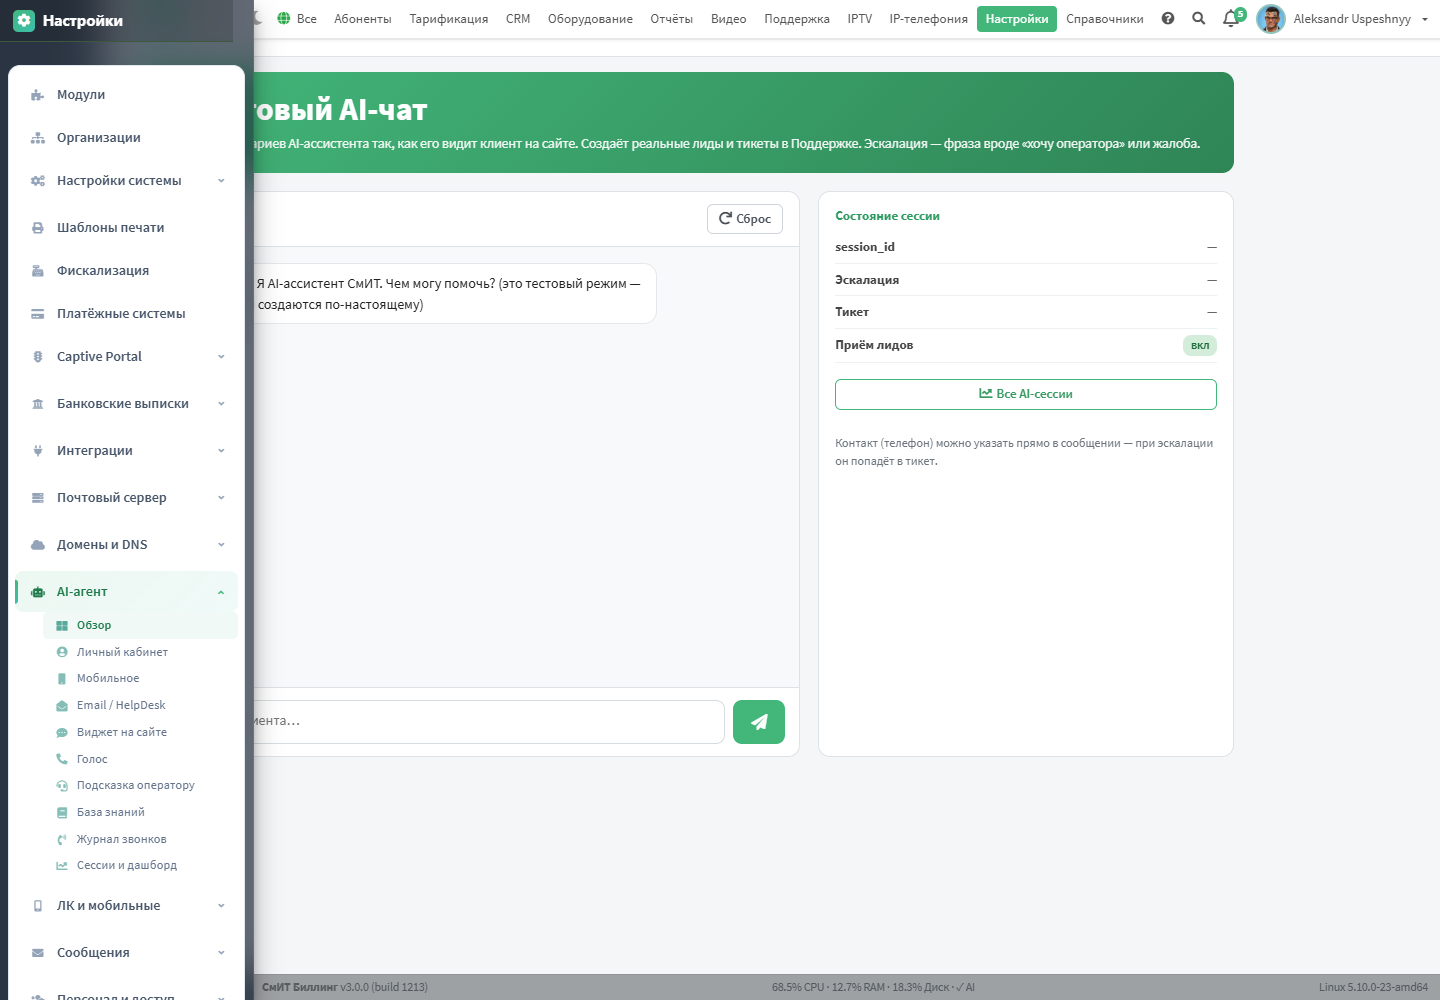This screenshot has width=1440, height=1000.
Task: Click the gears icon beside Настройки системы
Action: (x=38, y=181)
